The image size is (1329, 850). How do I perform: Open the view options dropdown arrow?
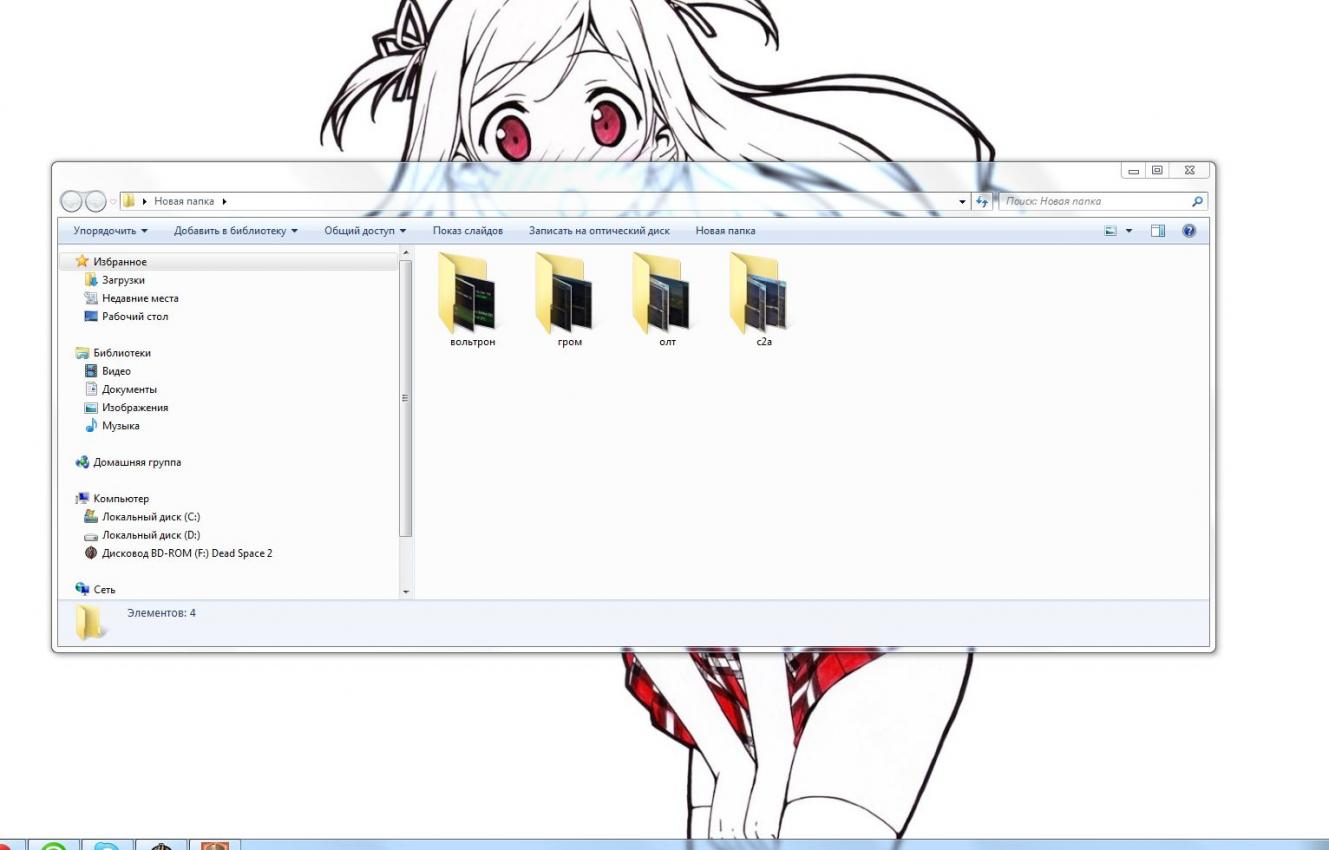coord(1129,231)
